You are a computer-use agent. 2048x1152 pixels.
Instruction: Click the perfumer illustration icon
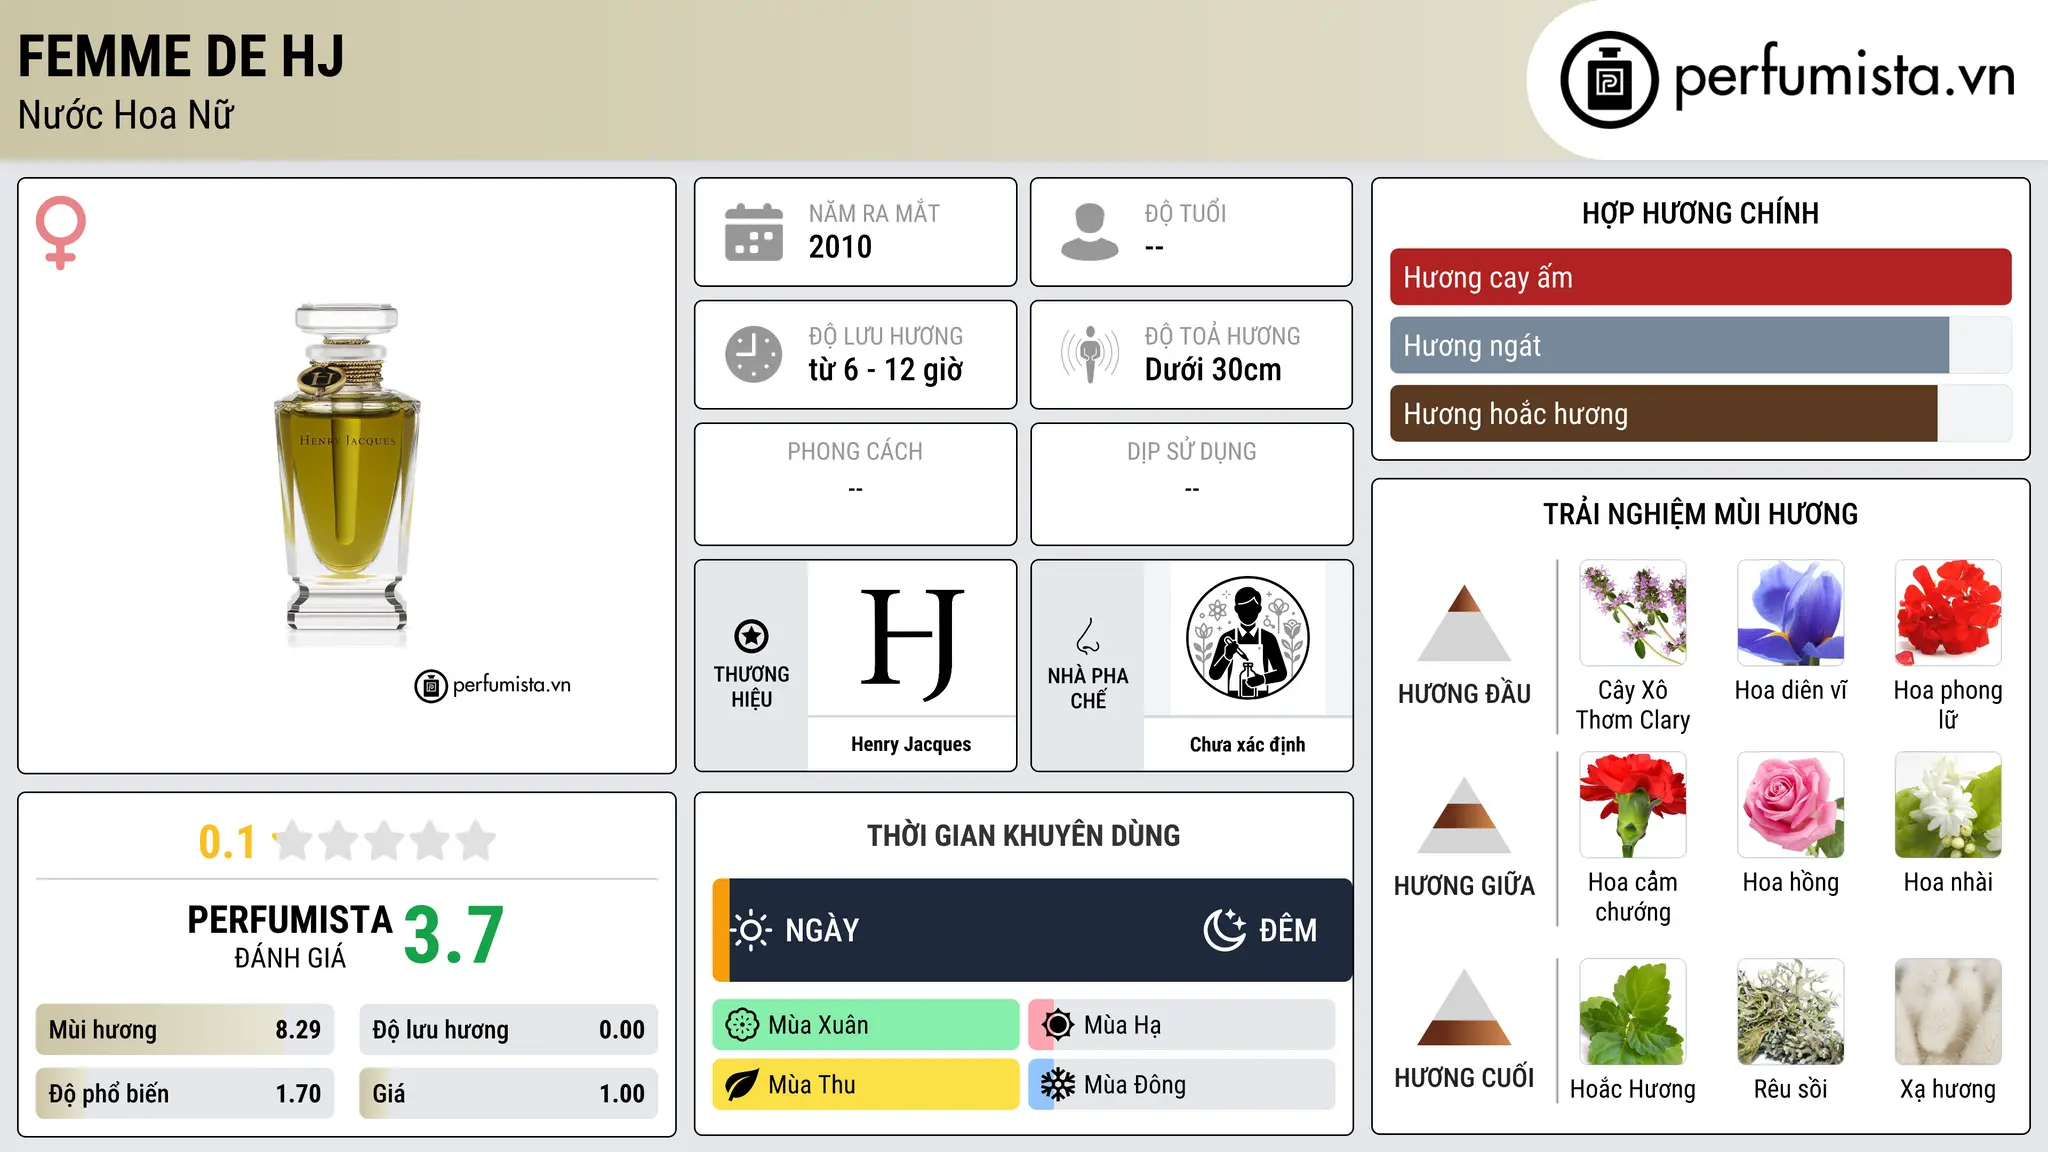(1247, 638)
